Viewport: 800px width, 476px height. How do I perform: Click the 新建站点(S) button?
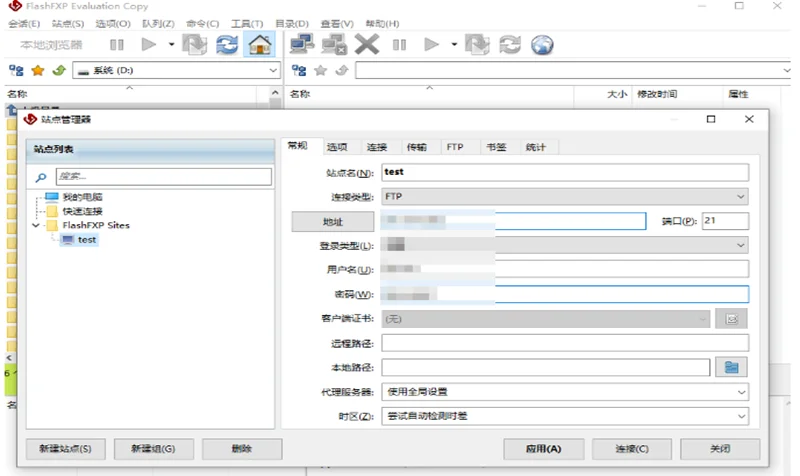click(65, 449)
